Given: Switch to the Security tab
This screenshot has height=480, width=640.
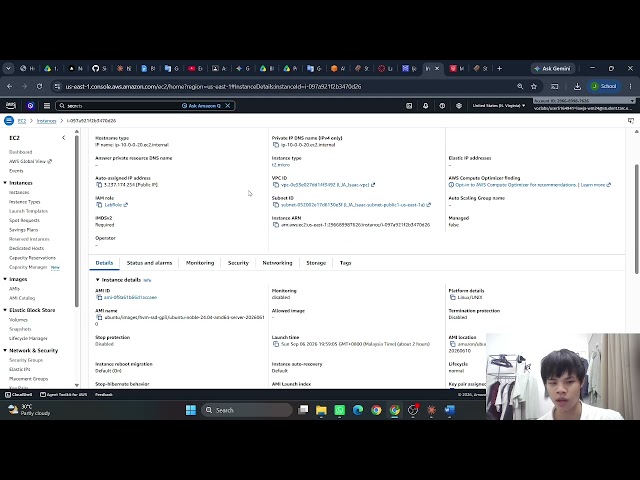Looking at the screenshot, I should 238,263.
